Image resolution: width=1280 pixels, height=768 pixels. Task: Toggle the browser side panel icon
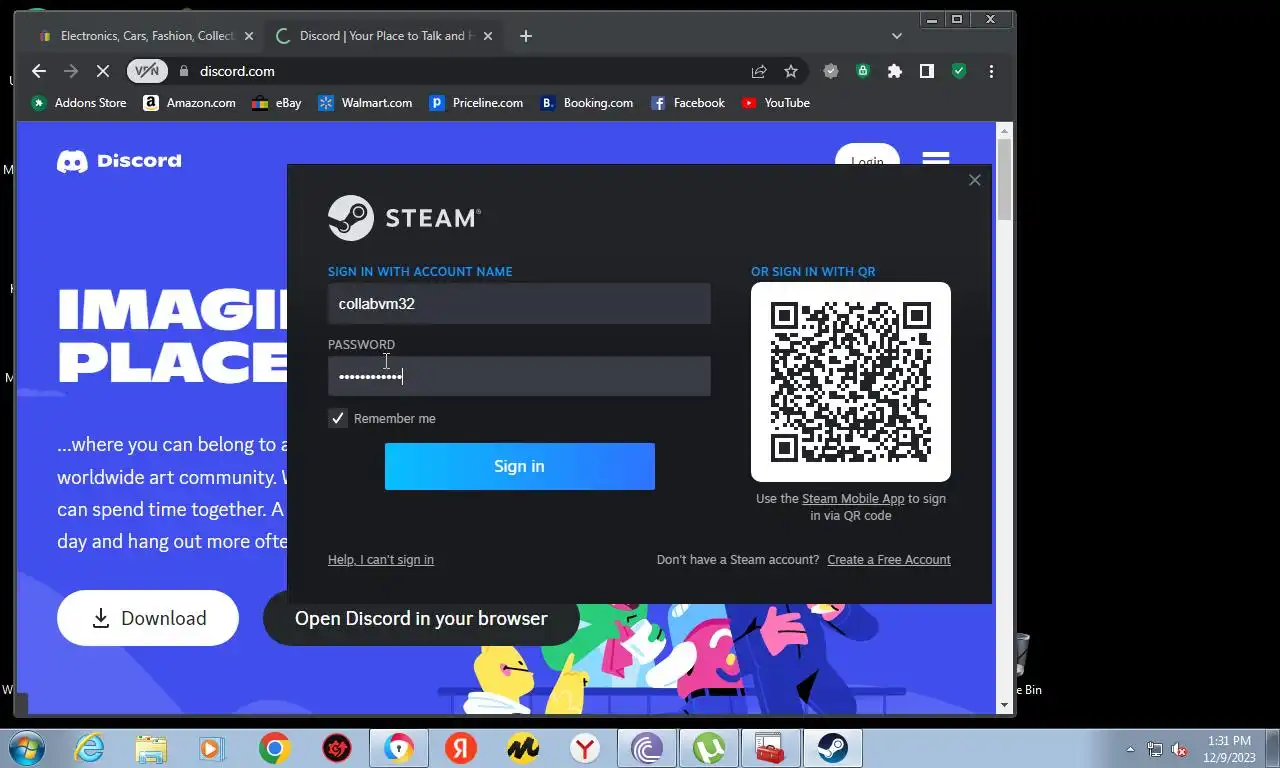tap(927, 71)
